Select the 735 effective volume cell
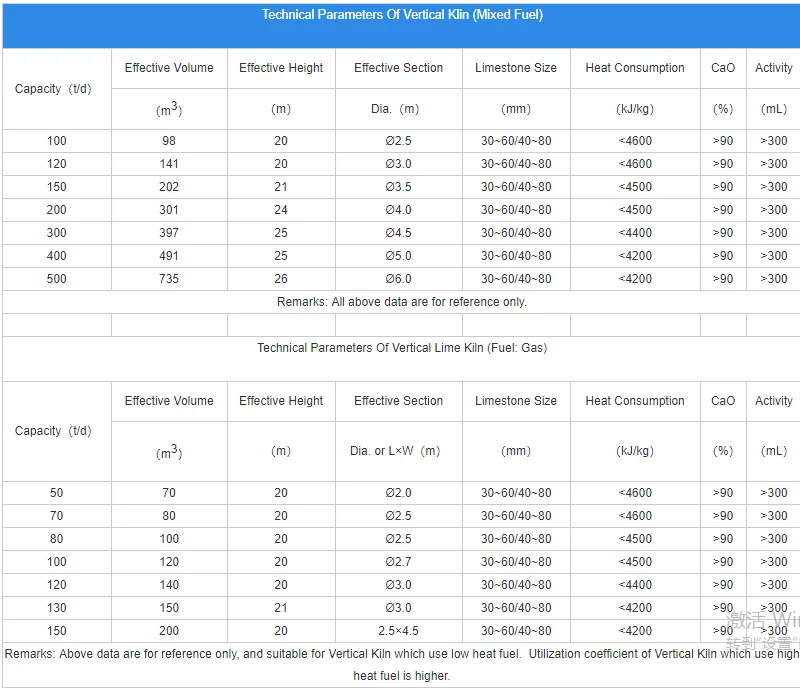The image size is (800, 691). pos(169,279)
